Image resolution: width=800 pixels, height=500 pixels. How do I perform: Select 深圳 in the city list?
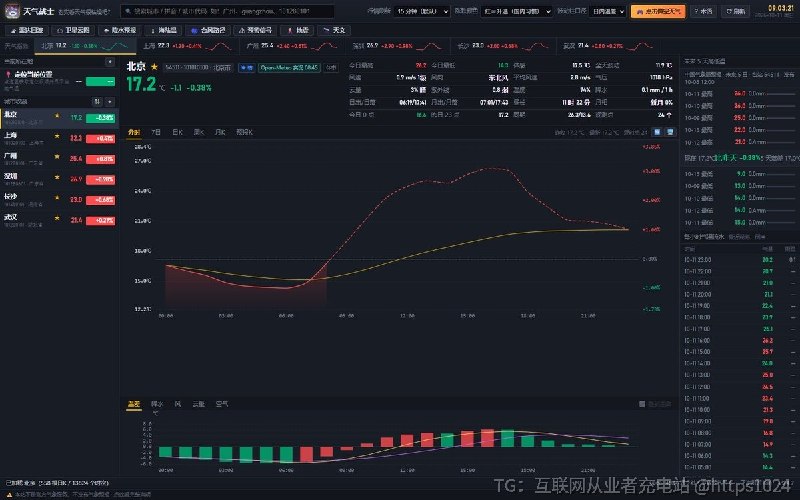59,179
